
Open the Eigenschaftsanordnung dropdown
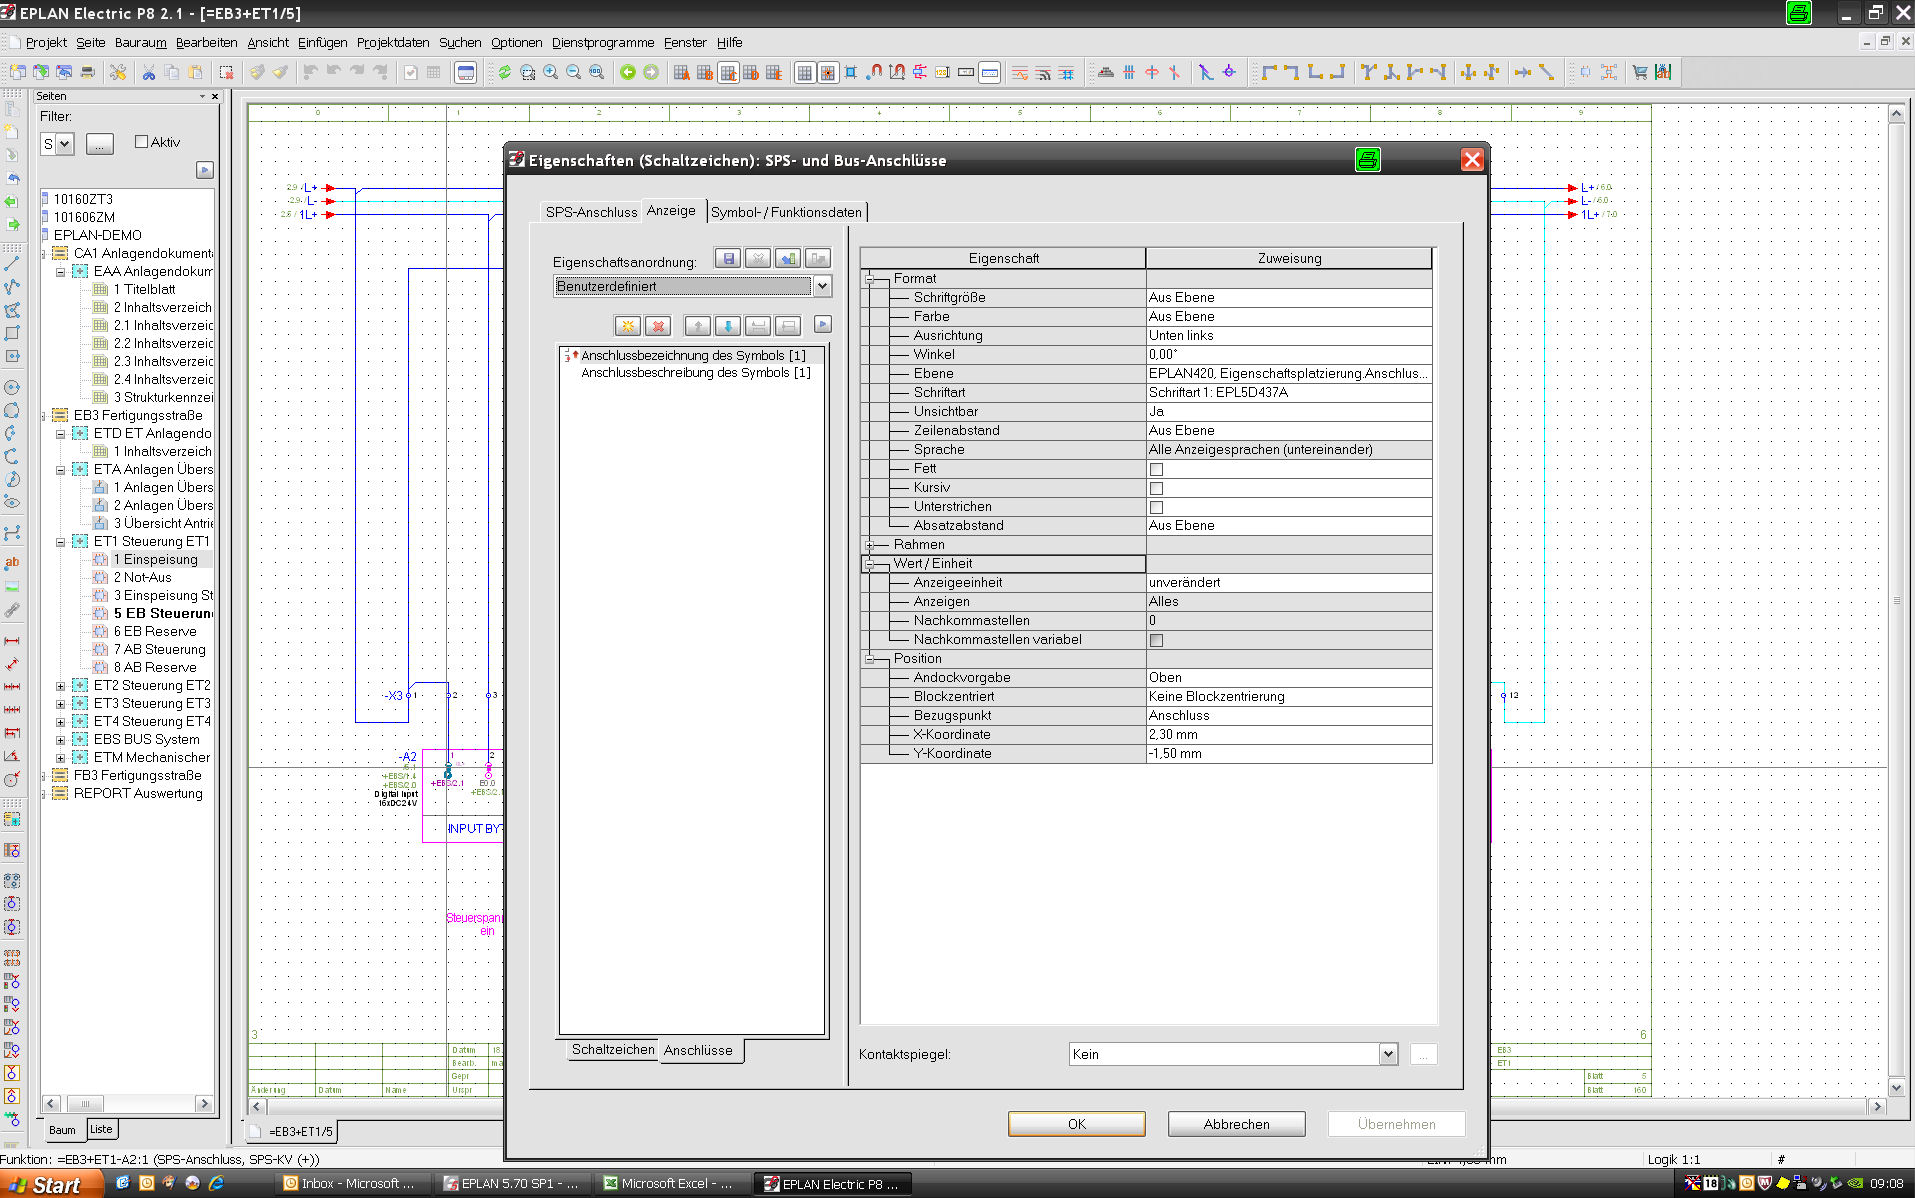pyautogui.click(x=822, y=286)
